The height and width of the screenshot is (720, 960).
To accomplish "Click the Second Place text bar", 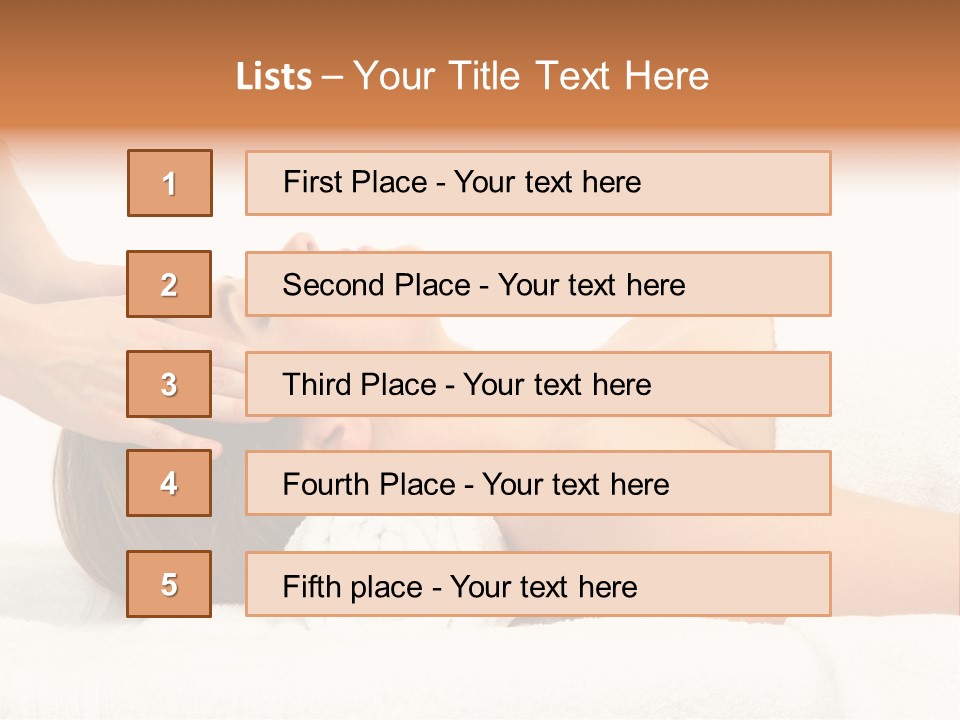I will [538, 284].
